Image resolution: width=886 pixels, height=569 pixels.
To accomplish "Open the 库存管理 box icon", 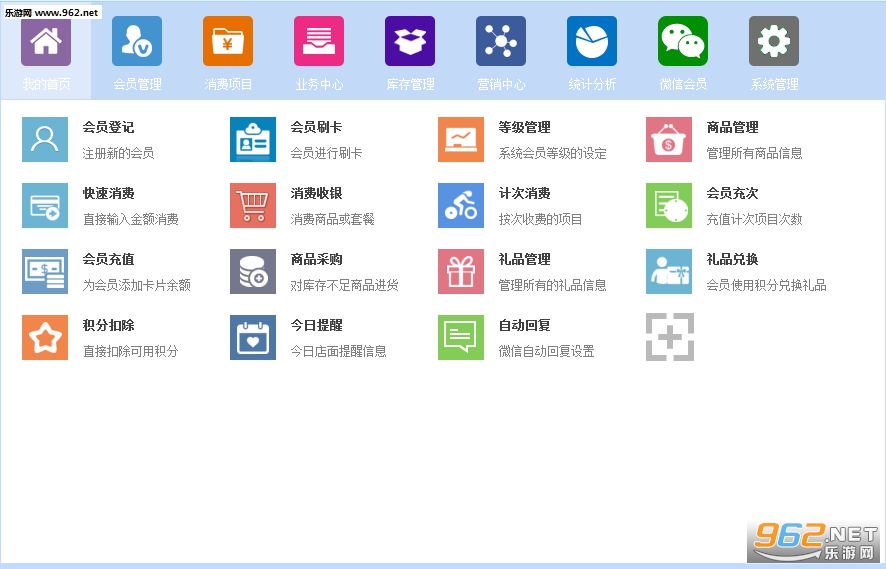I will 410,41.
